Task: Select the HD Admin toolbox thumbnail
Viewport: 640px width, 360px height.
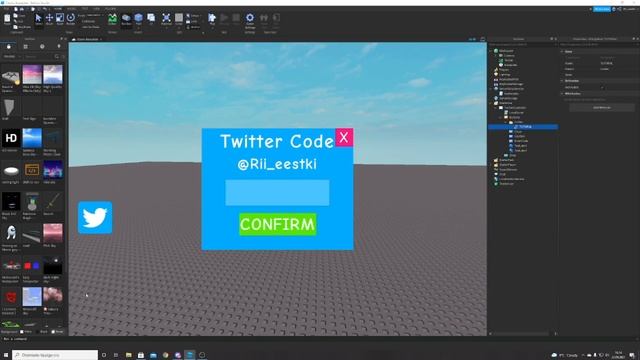Action: point(11,138)
